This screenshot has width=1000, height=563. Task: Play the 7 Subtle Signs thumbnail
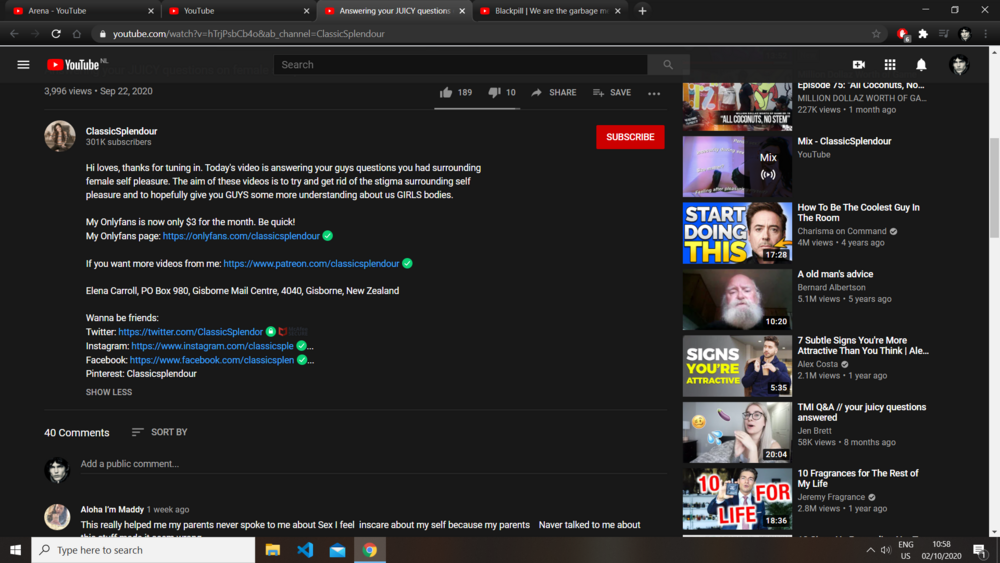737,366
